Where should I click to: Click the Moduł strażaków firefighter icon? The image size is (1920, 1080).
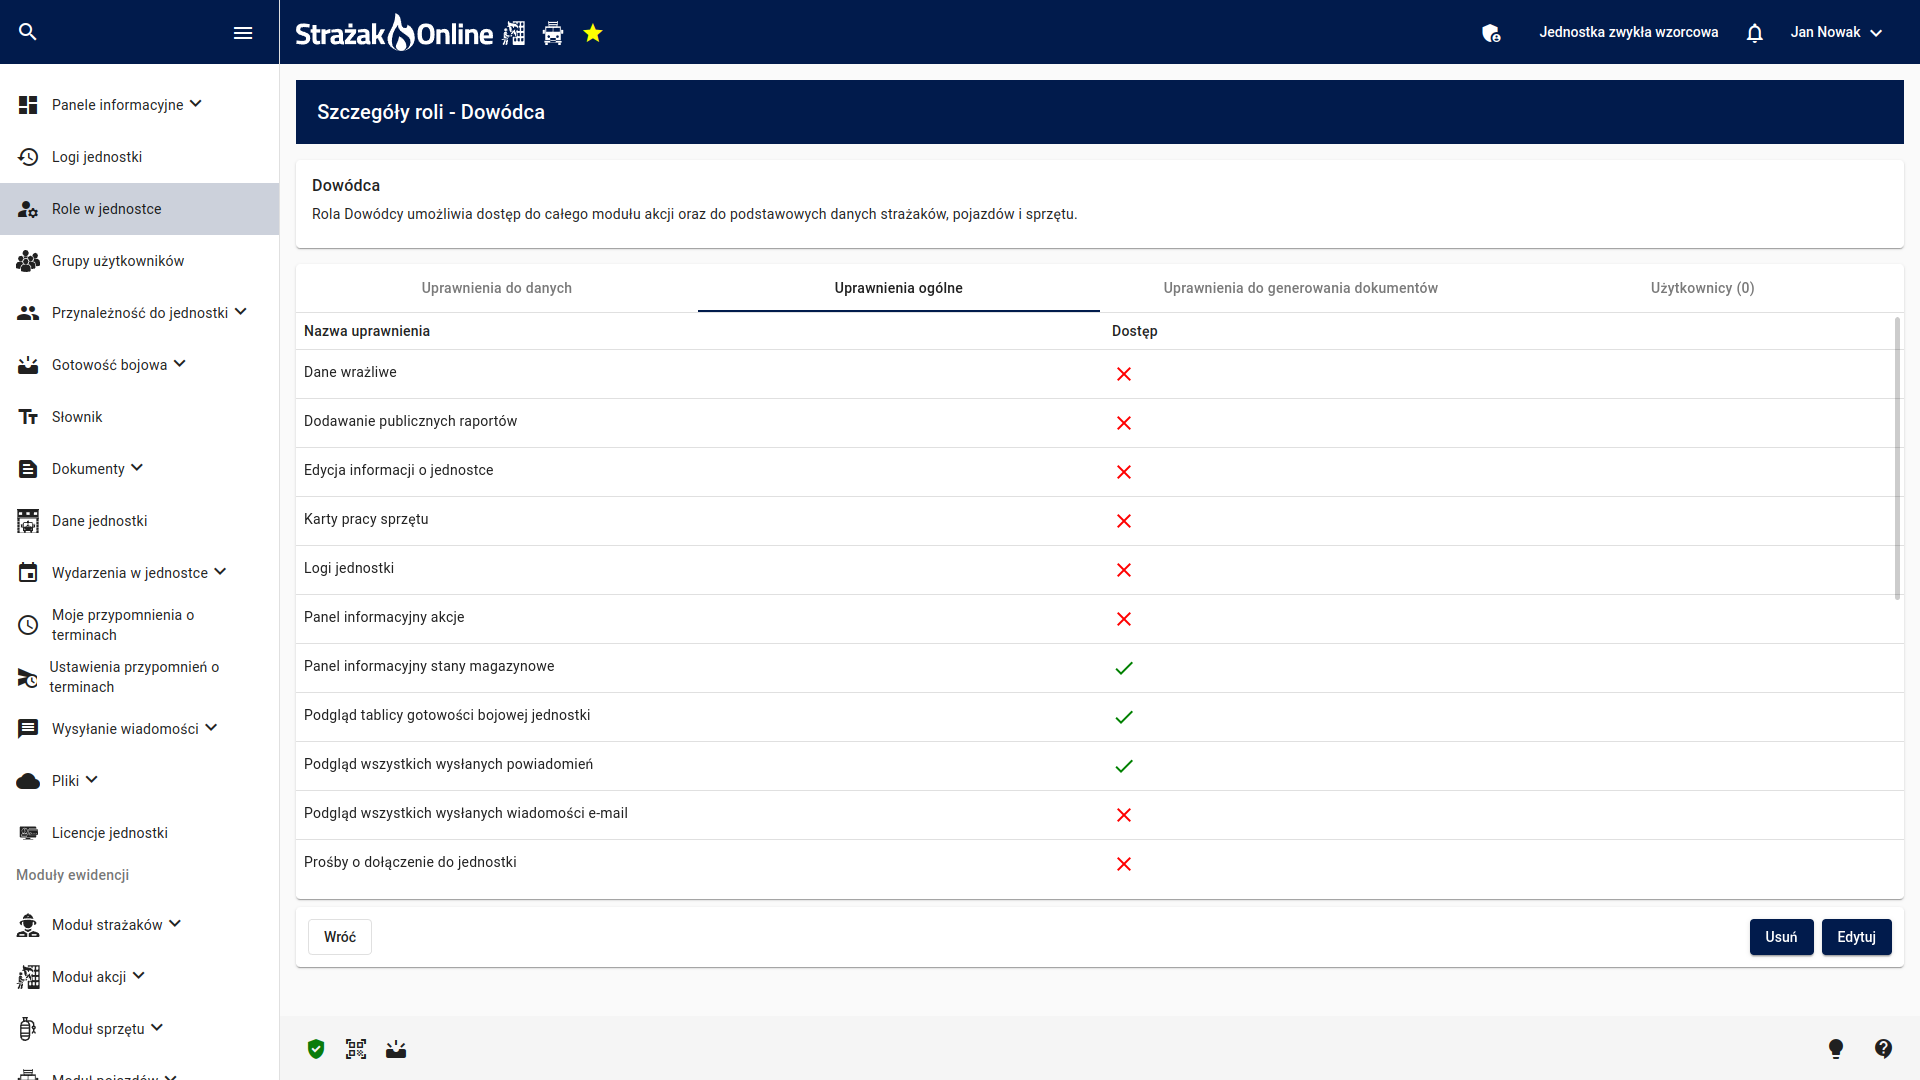click(x=28, y=925)
